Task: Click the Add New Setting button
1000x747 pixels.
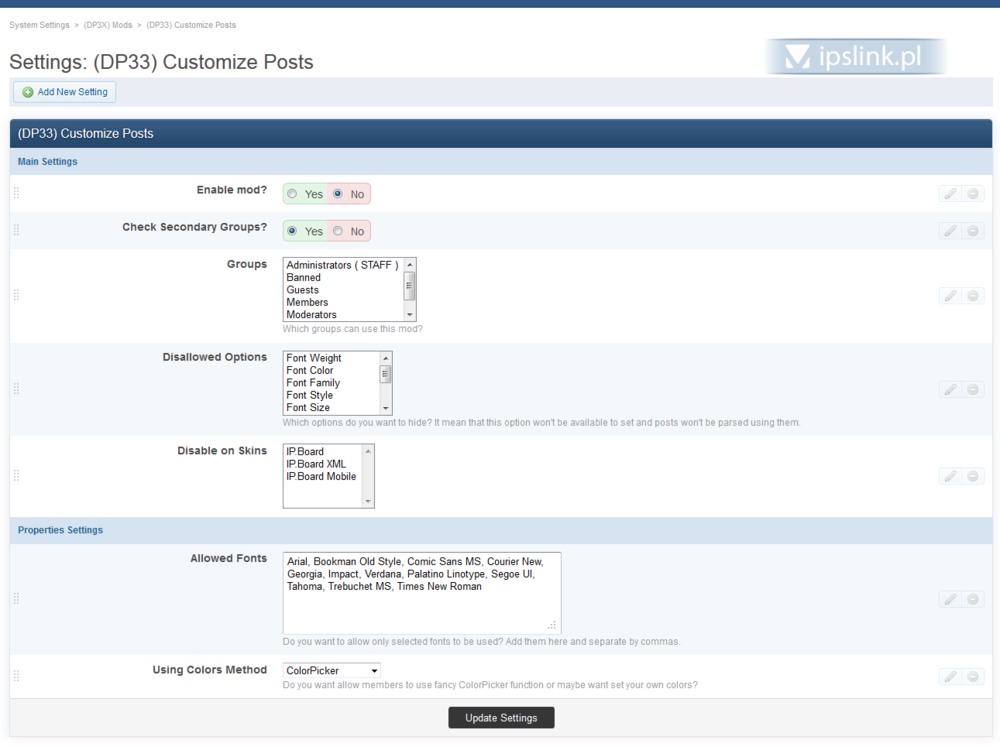Action: (x=65, y=92)
